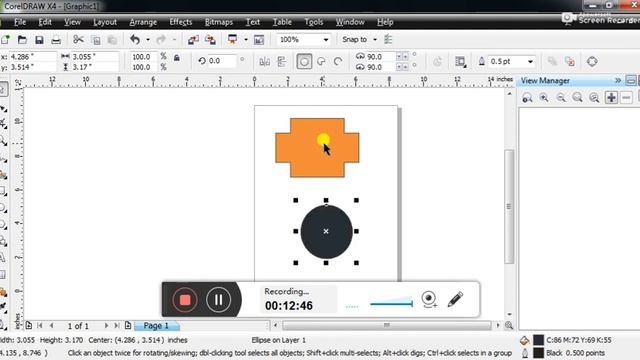The width and height of the screenshot is (640, 360).
Task: Click the Redo arrow icon
Action: click(x=161, y=40)
